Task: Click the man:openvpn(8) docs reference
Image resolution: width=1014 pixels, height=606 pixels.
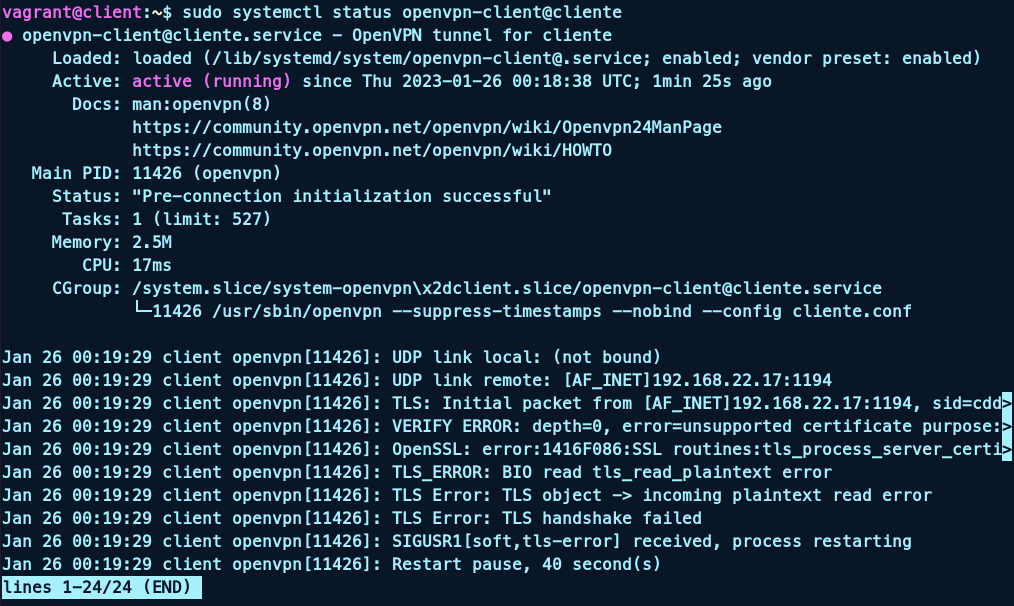Action: [x=201, y=104]
